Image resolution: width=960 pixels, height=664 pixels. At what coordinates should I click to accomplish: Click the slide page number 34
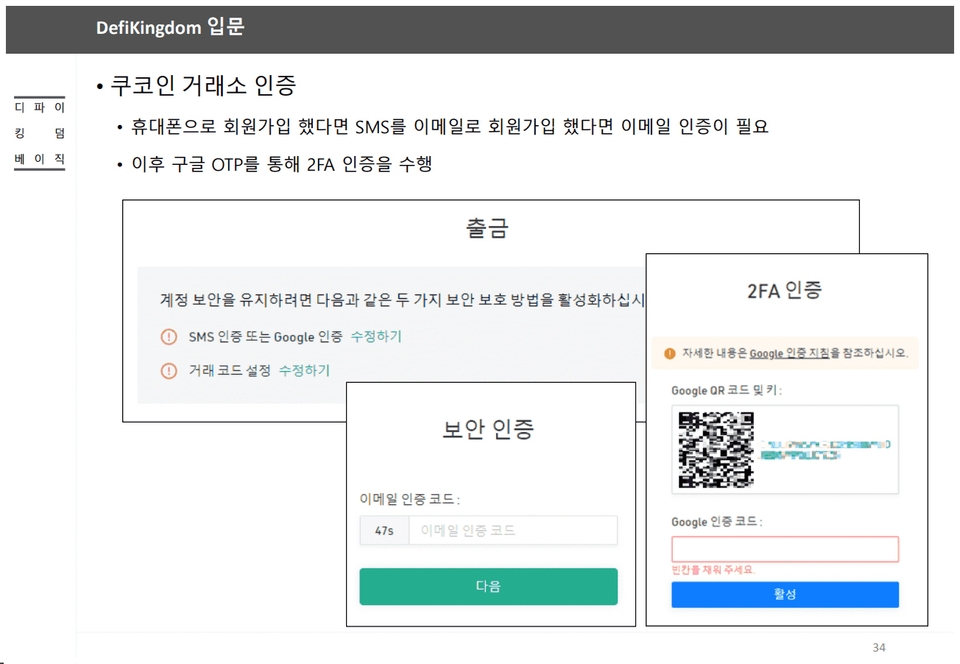(x=879, y=647)
